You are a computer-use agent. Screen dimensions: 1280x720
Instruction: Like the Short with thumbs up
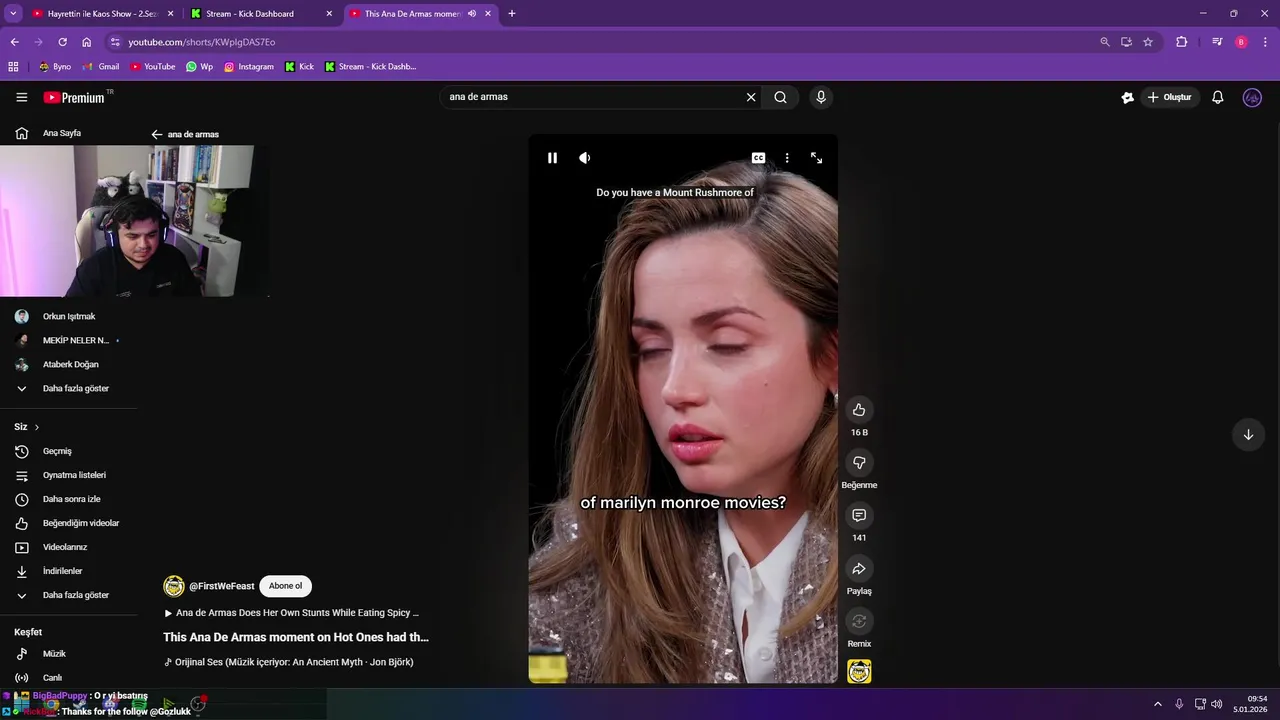pyautogui.click(x=859, y=410)
